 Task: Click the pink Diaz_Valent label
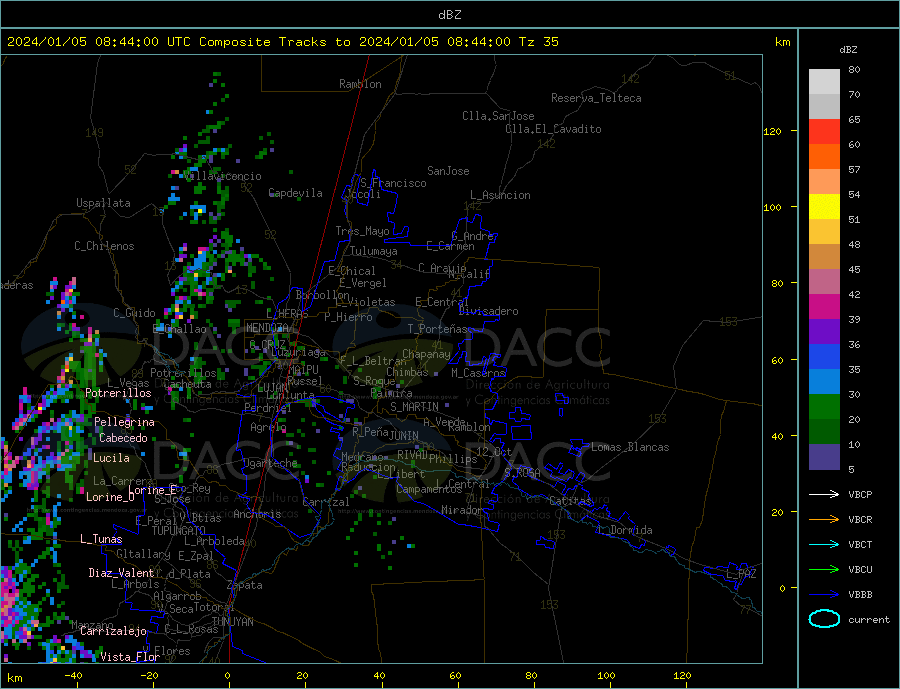click(121, 573)
